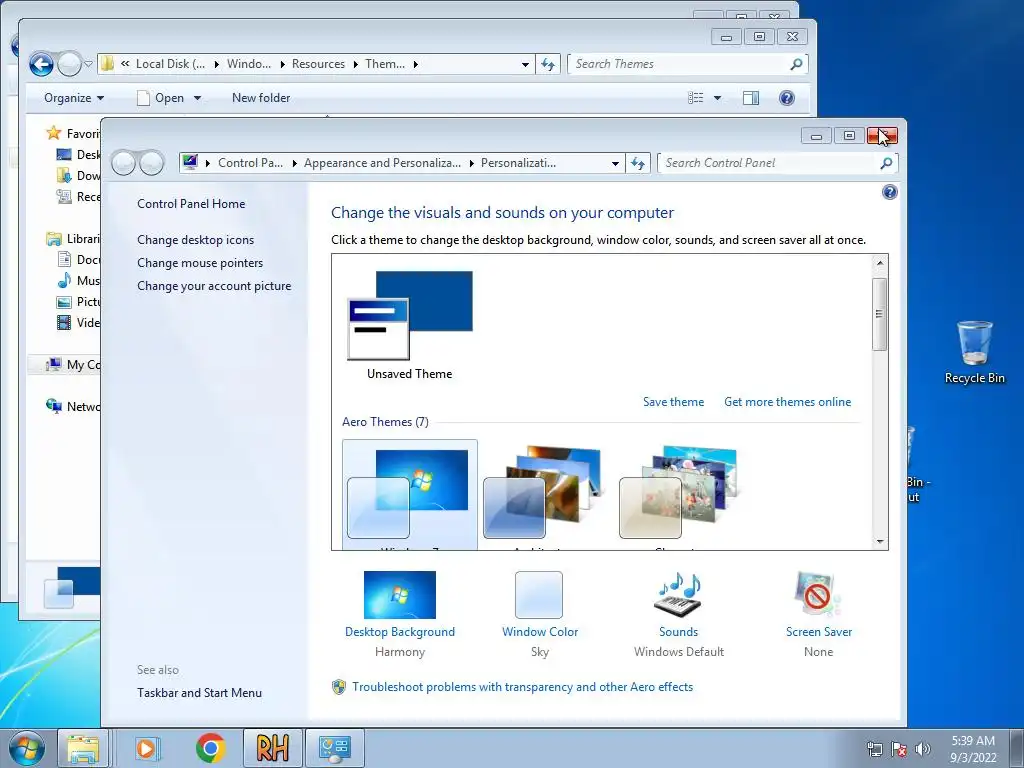
Task: Click the Search Control Panel field
Action: pos(767,163)
